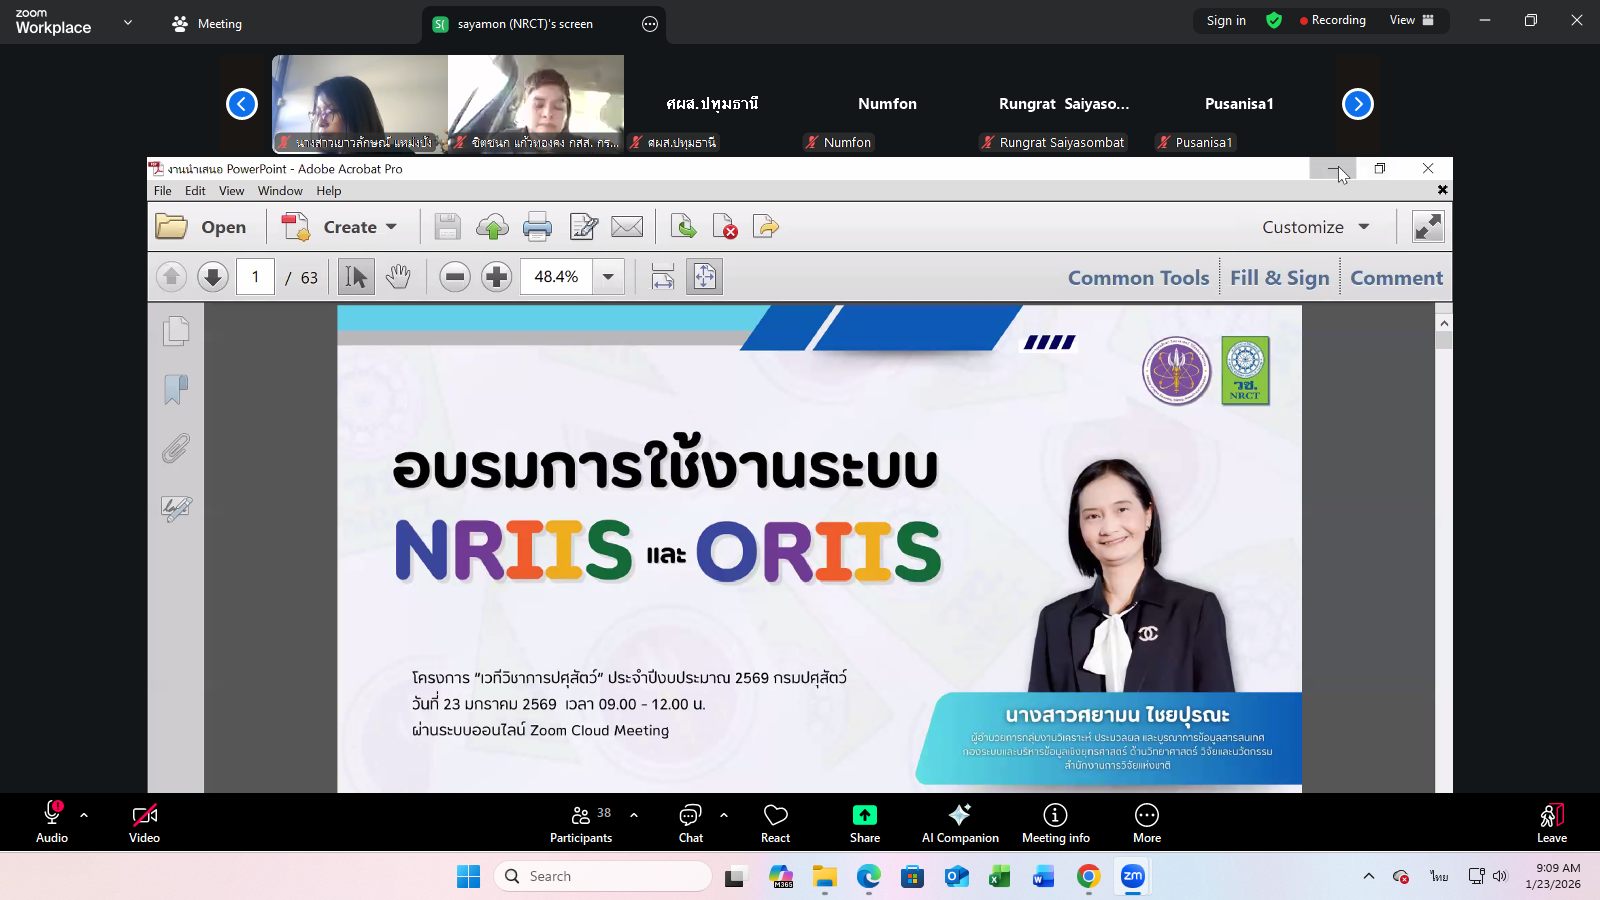Expand the zoom percentage dropdown
The image size is (1600, 900).
[x=608, y=277]
